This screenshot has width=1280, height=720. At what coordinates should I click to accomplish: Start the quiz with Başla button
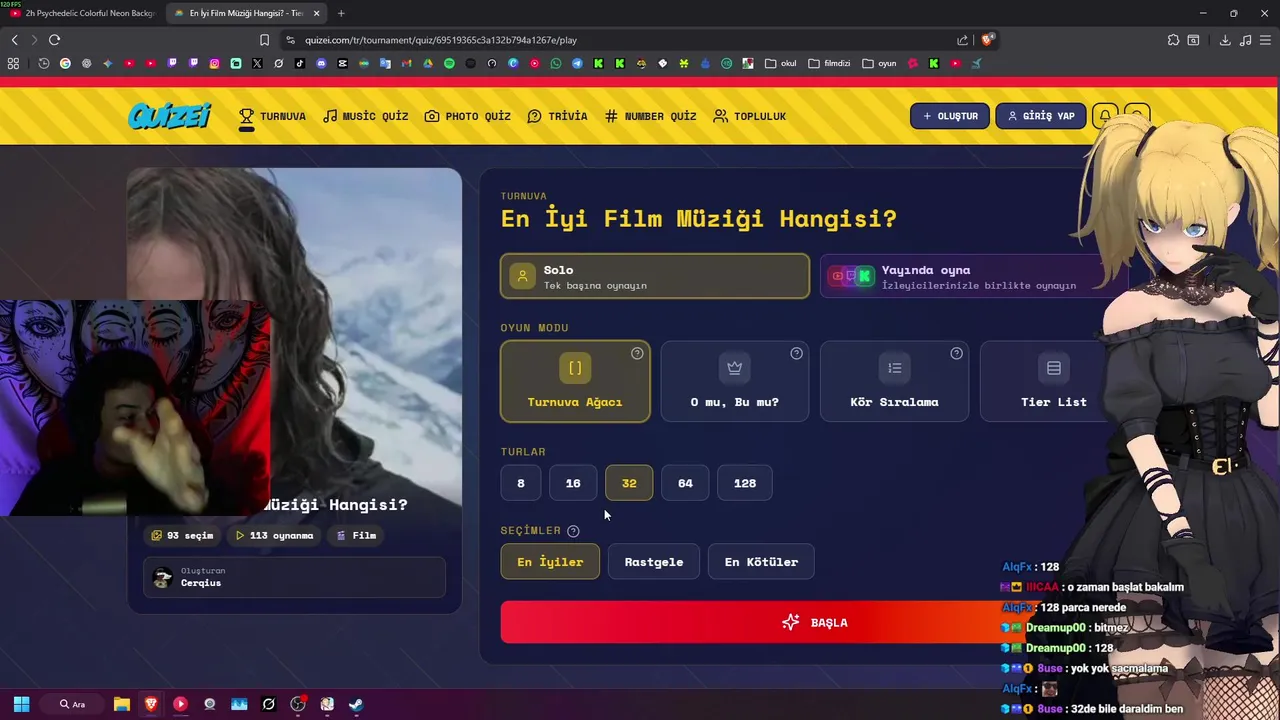[814, 622]
